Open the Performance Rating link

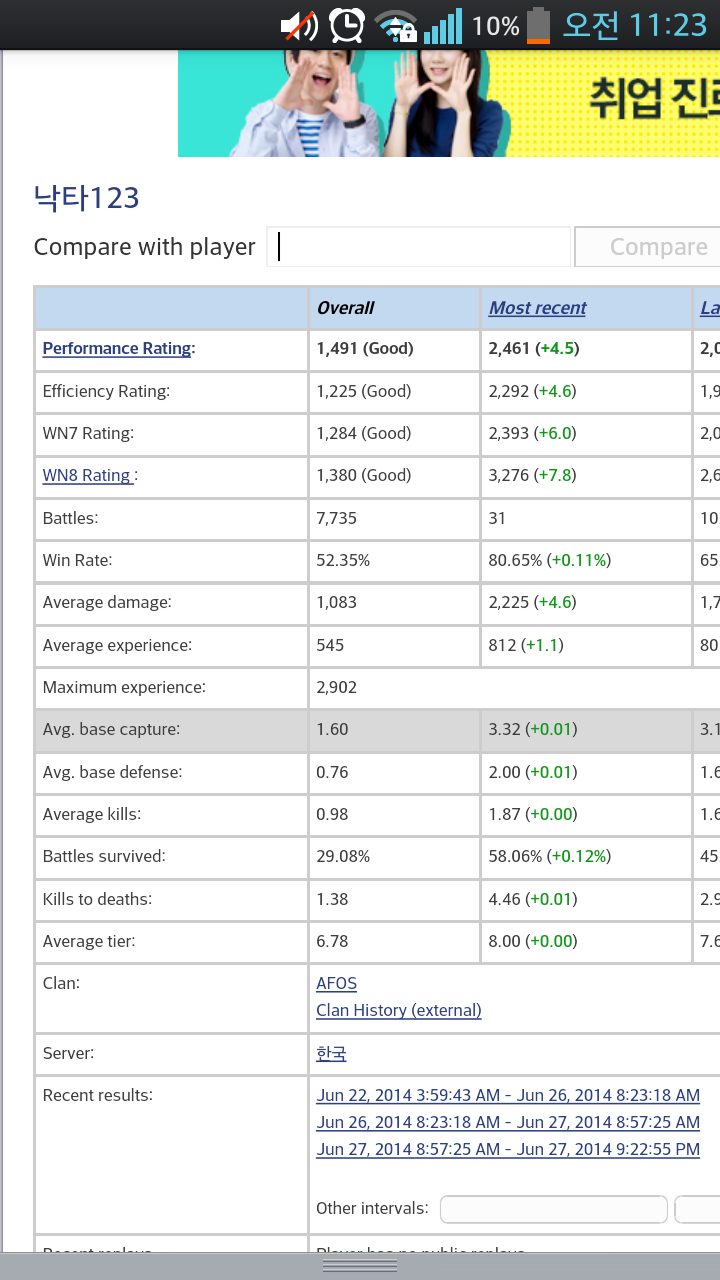click(117, 349)
